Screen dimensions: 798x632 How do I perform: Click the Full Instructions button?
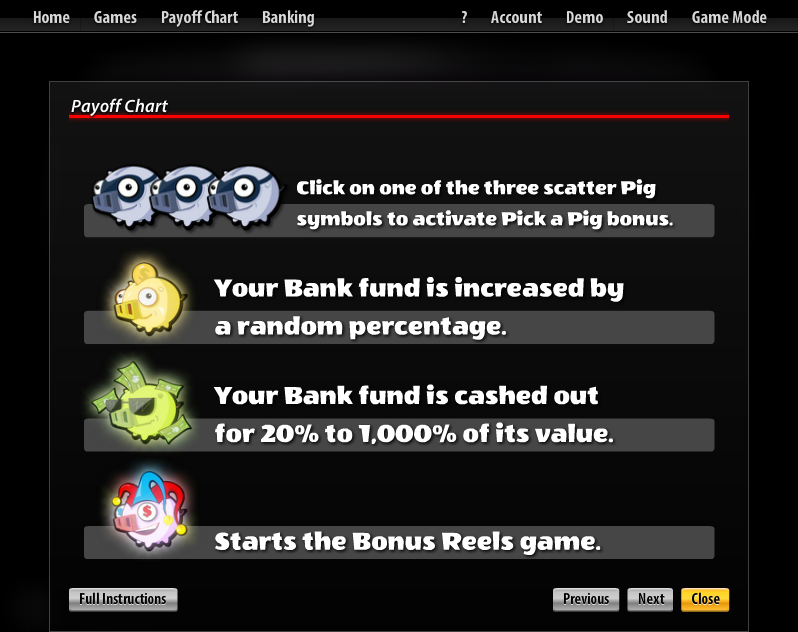123,599
